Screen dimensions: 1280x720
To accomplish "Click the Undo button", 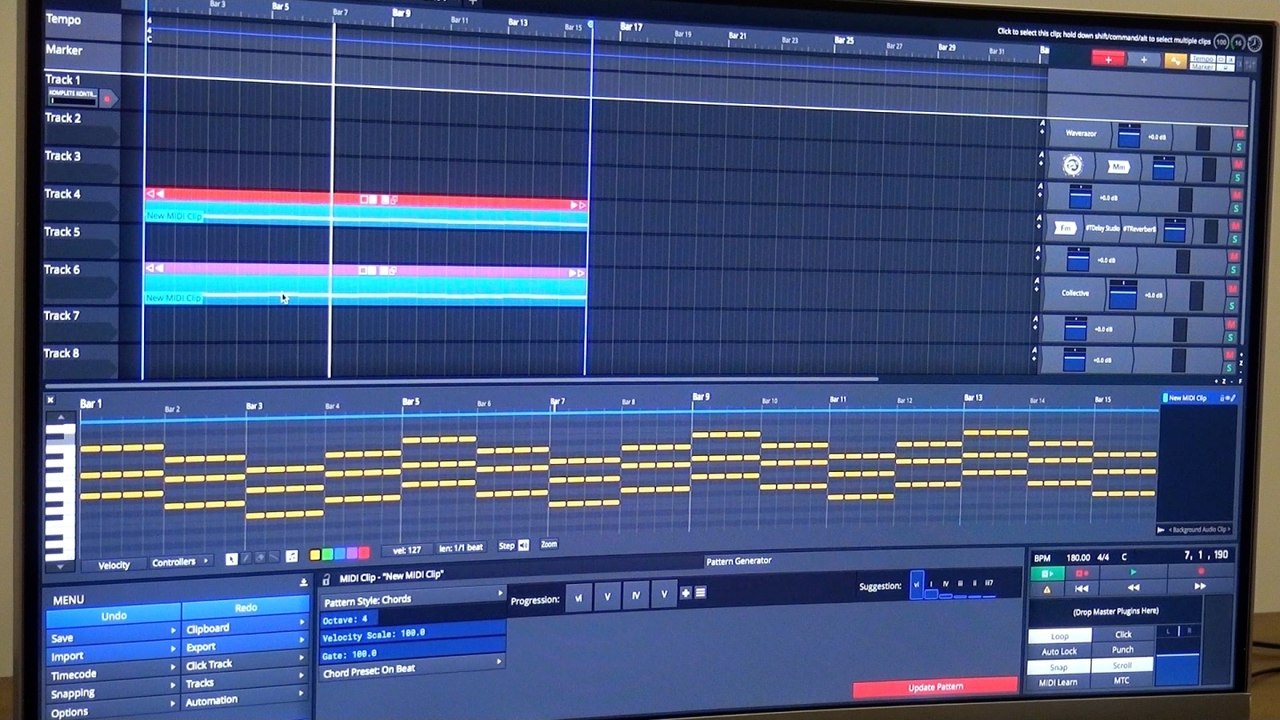I will (x=114, y=616).
